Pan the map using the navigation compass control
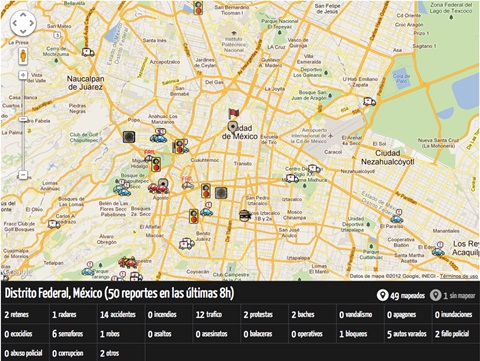 pyautogui.click(x=23, y=23)
